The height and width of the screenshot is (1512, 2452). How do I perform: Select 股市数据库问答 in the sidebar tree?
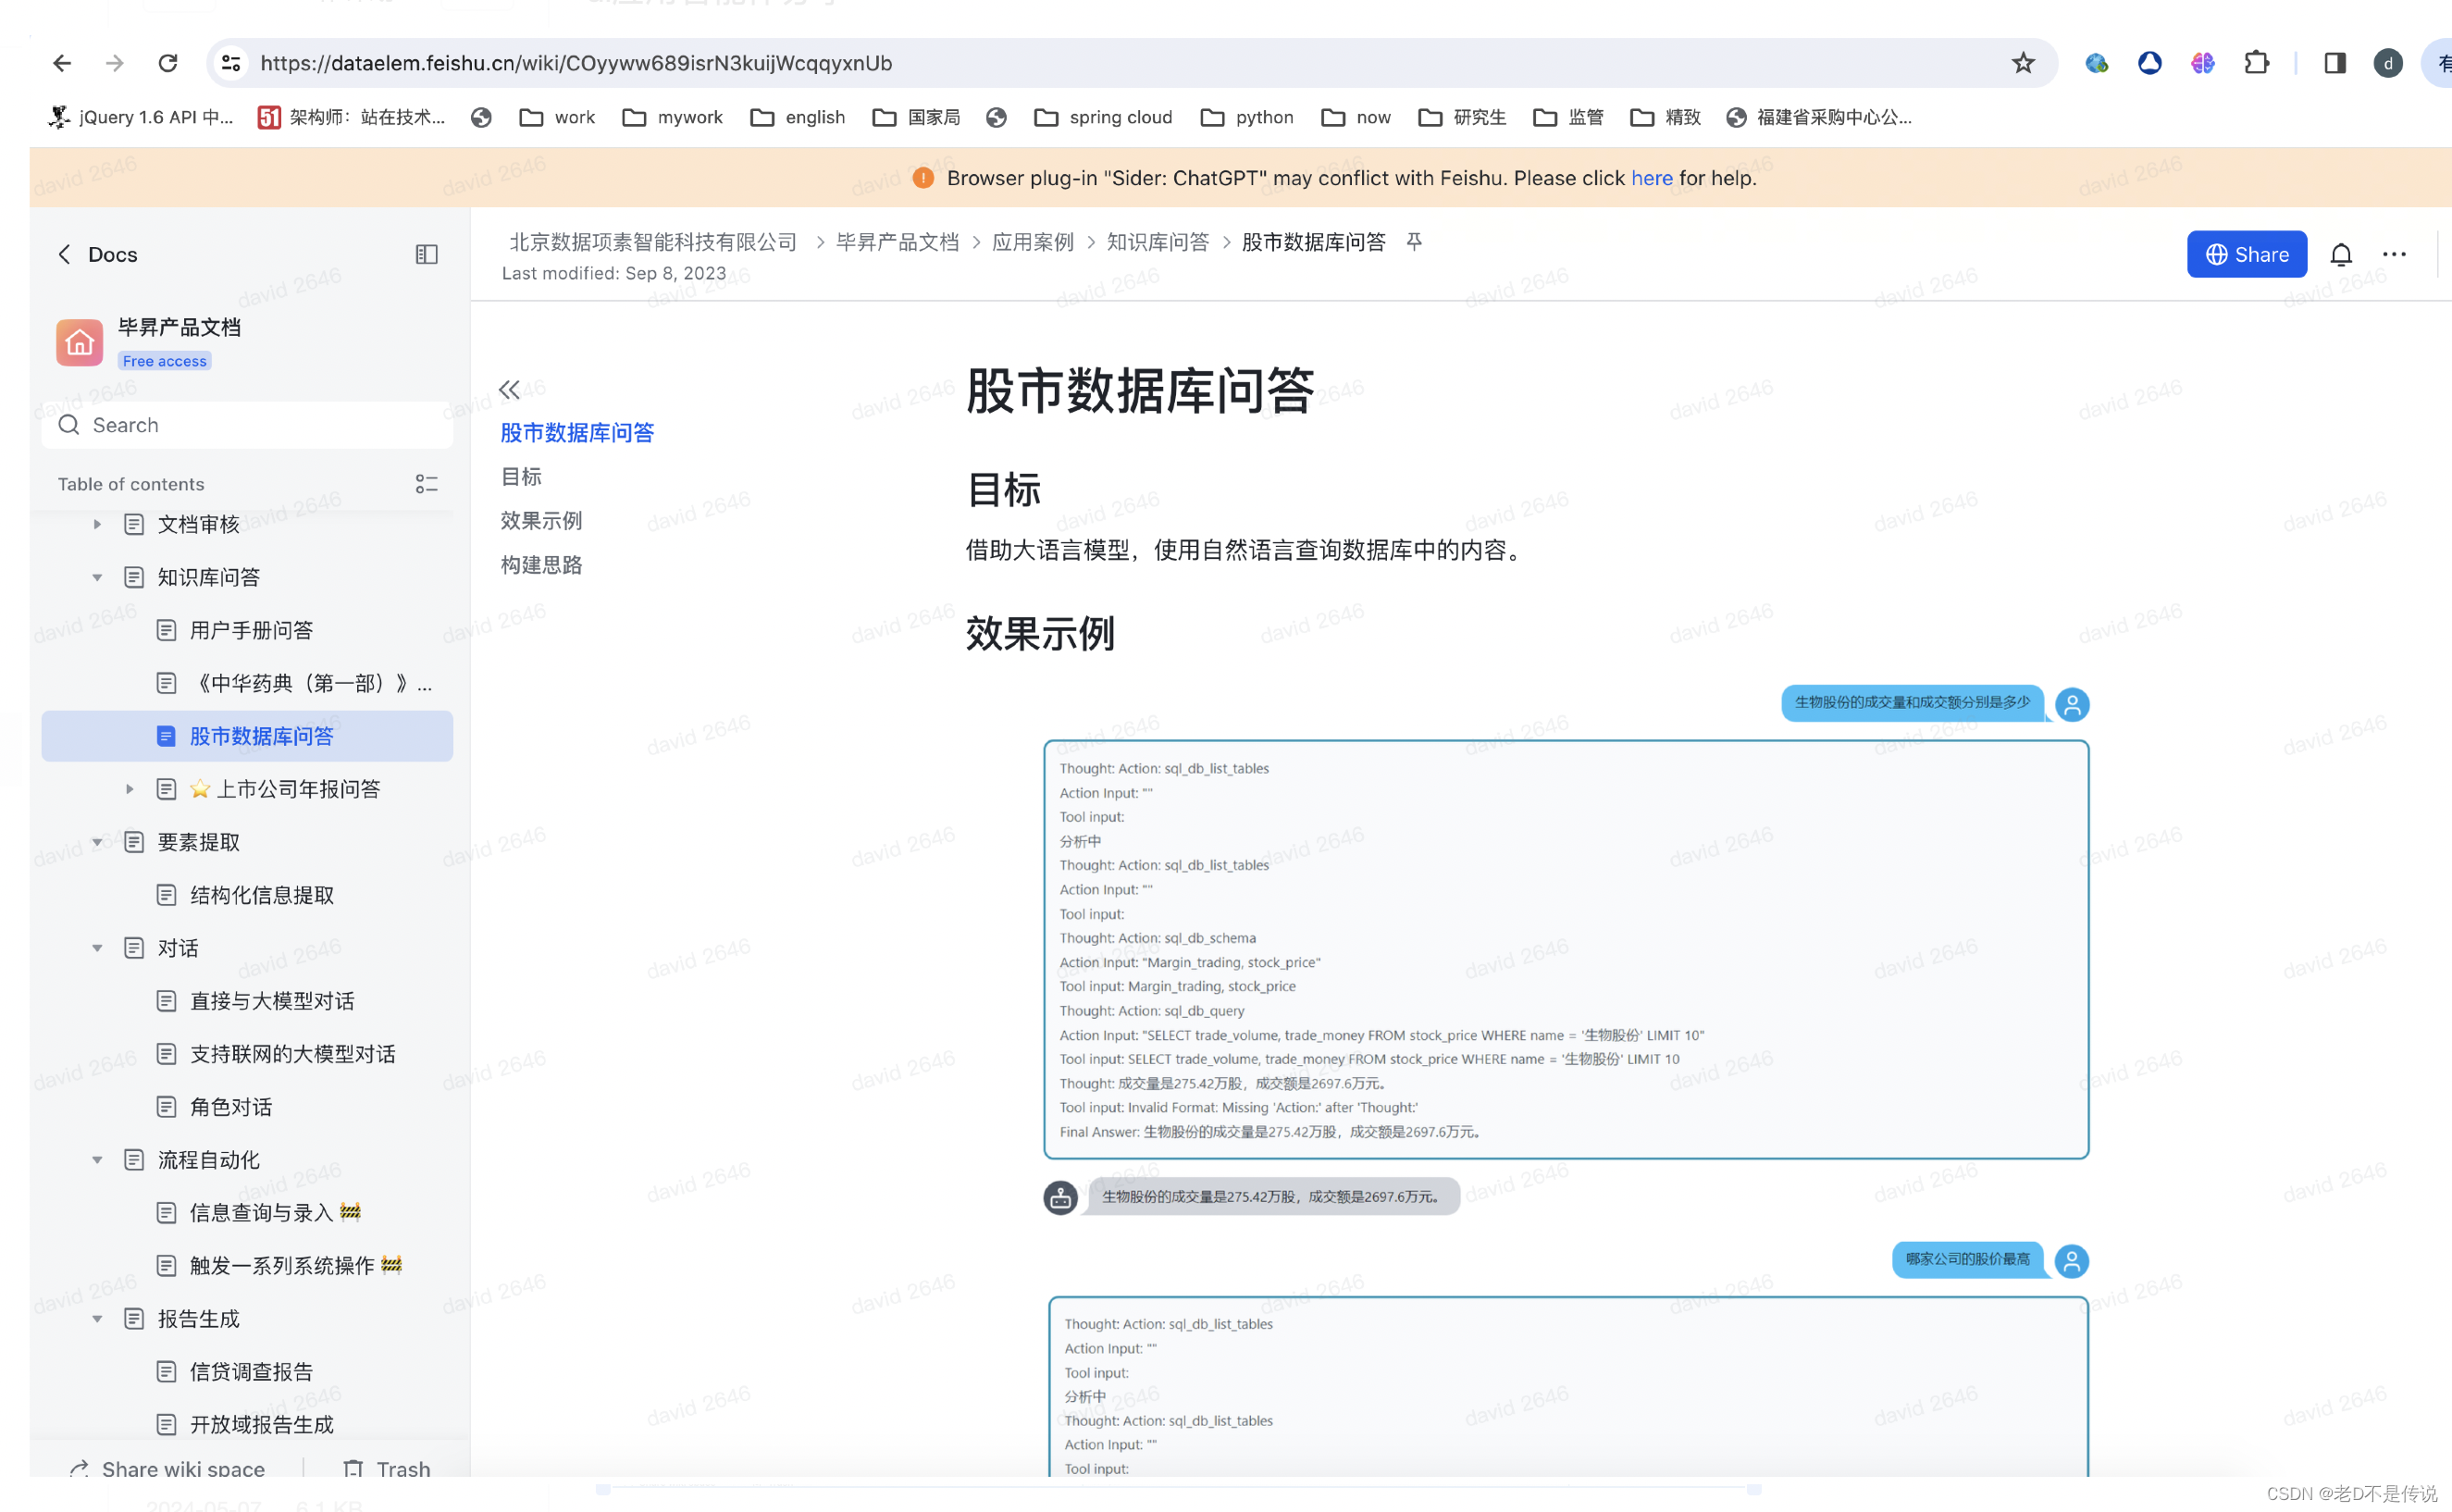[x=247, y=736]
